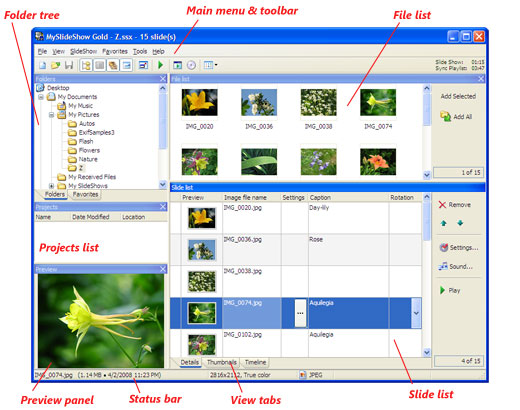Expand the My SlideShows tree node
This screenshot has height=410, width=520.
click(51, 186)
